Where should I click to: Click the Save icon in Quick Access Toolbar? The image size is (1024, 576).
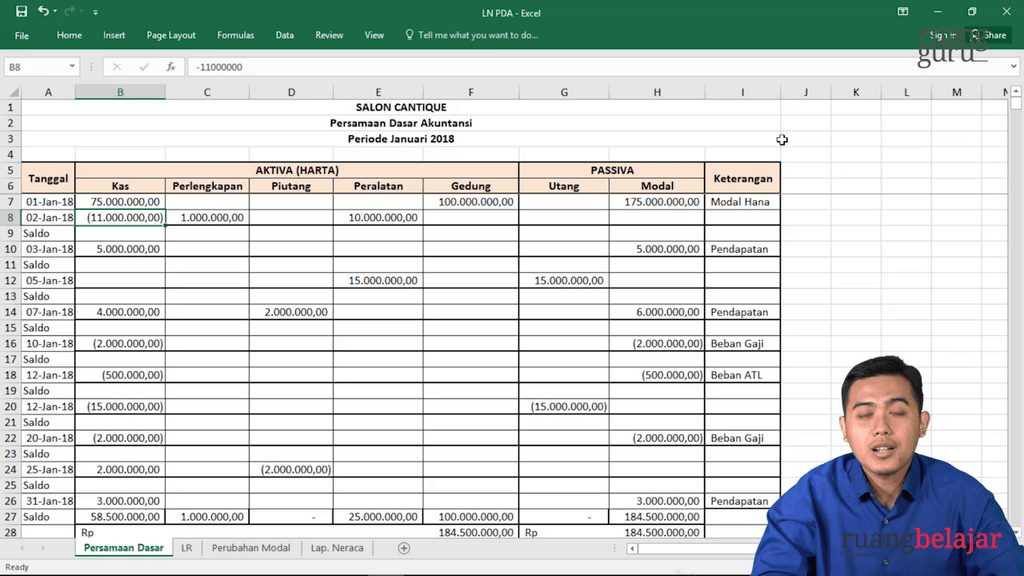21,11
